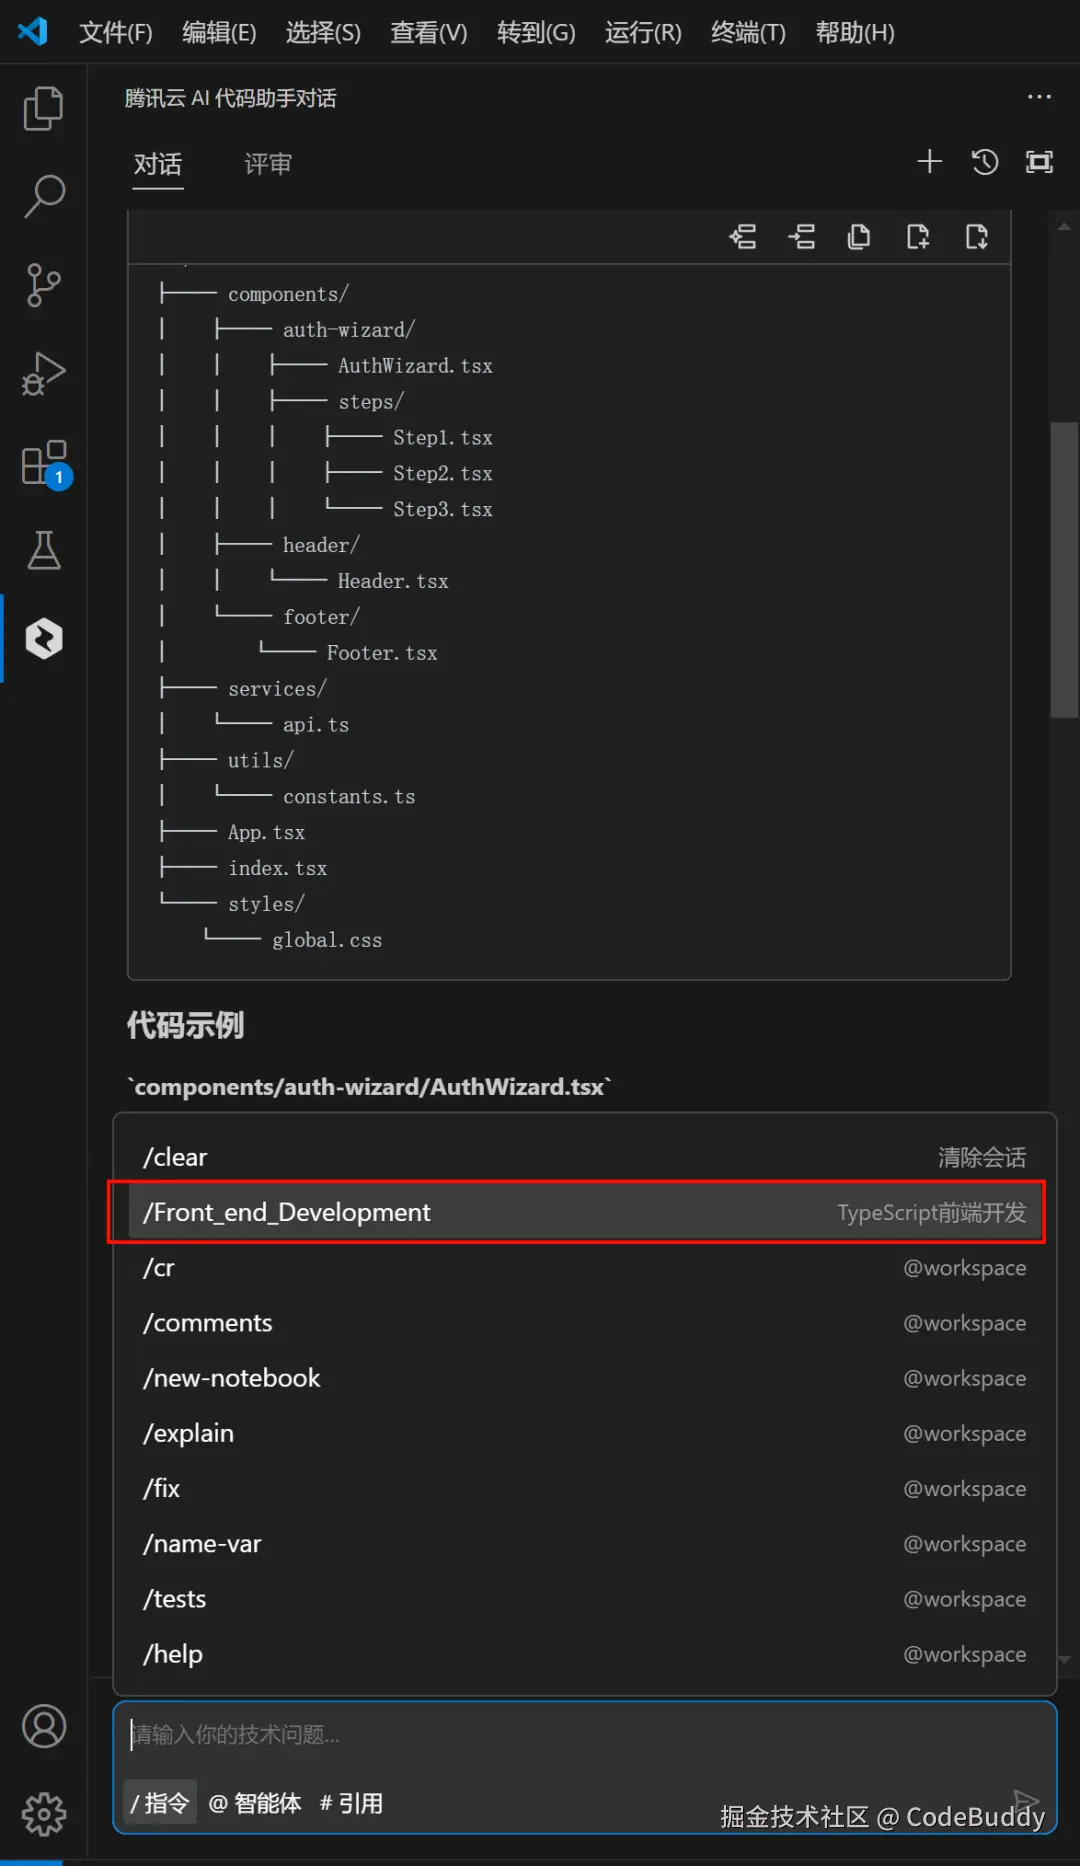Open the Testing flask icon

click(x=43, y=551)
